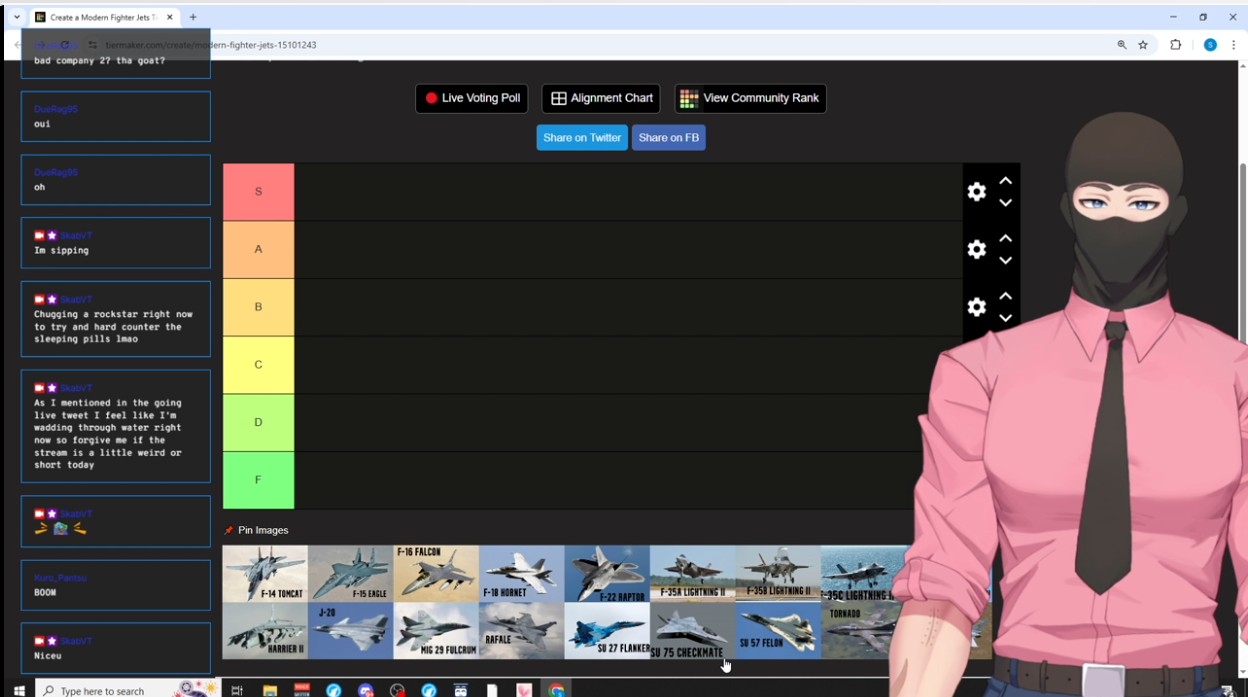Click the gear icon on B tier
This screenshot has width=1248, height=697.
(x=976, y=307)
